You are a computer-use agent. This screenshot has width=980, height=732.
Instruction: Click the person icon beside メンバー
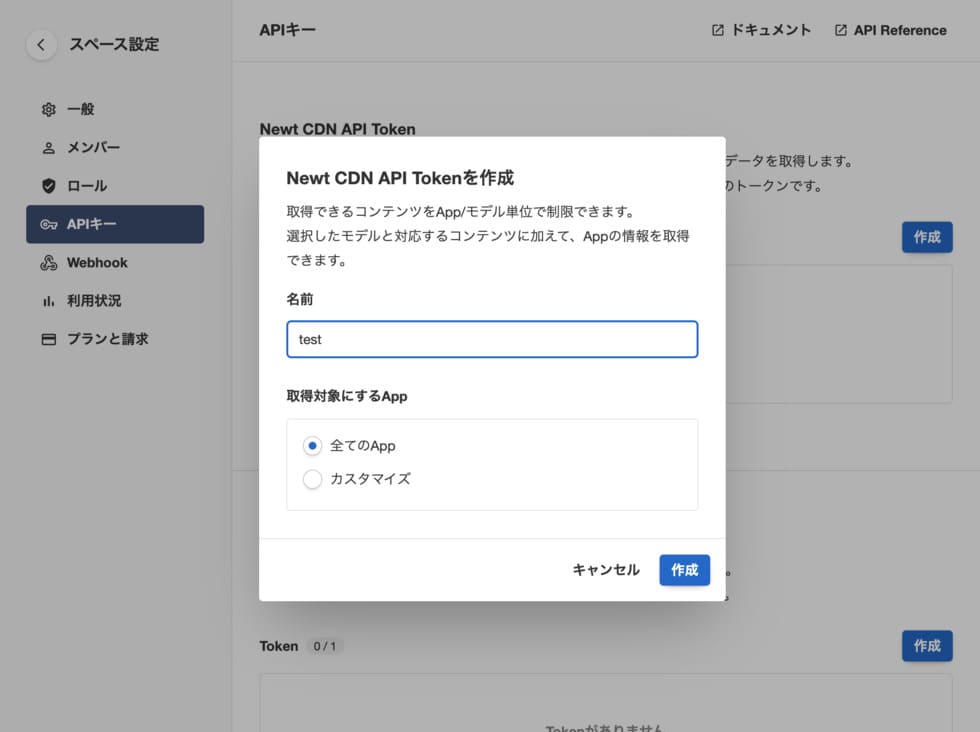click(x=49, y=148)
